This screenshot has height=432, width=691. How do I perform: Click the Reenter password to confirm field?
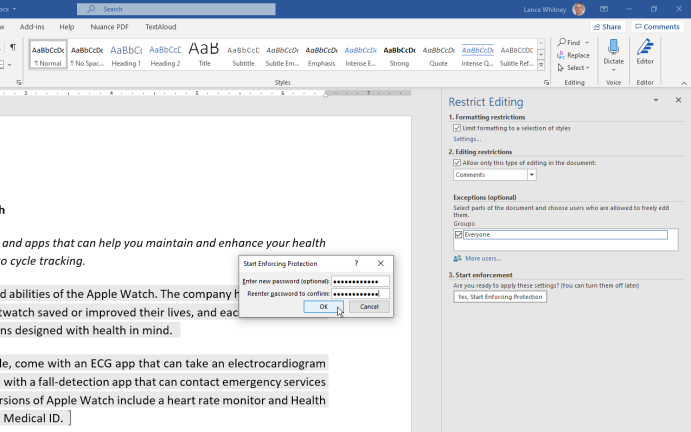[360, 294]
